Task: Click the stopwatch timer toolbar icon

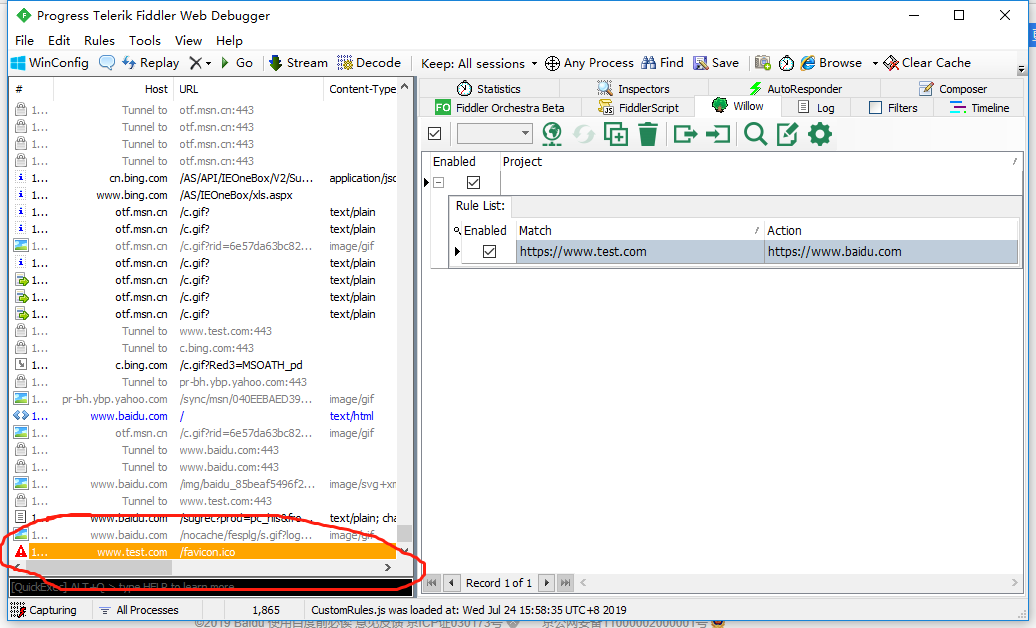Action: tap(786, 63)
